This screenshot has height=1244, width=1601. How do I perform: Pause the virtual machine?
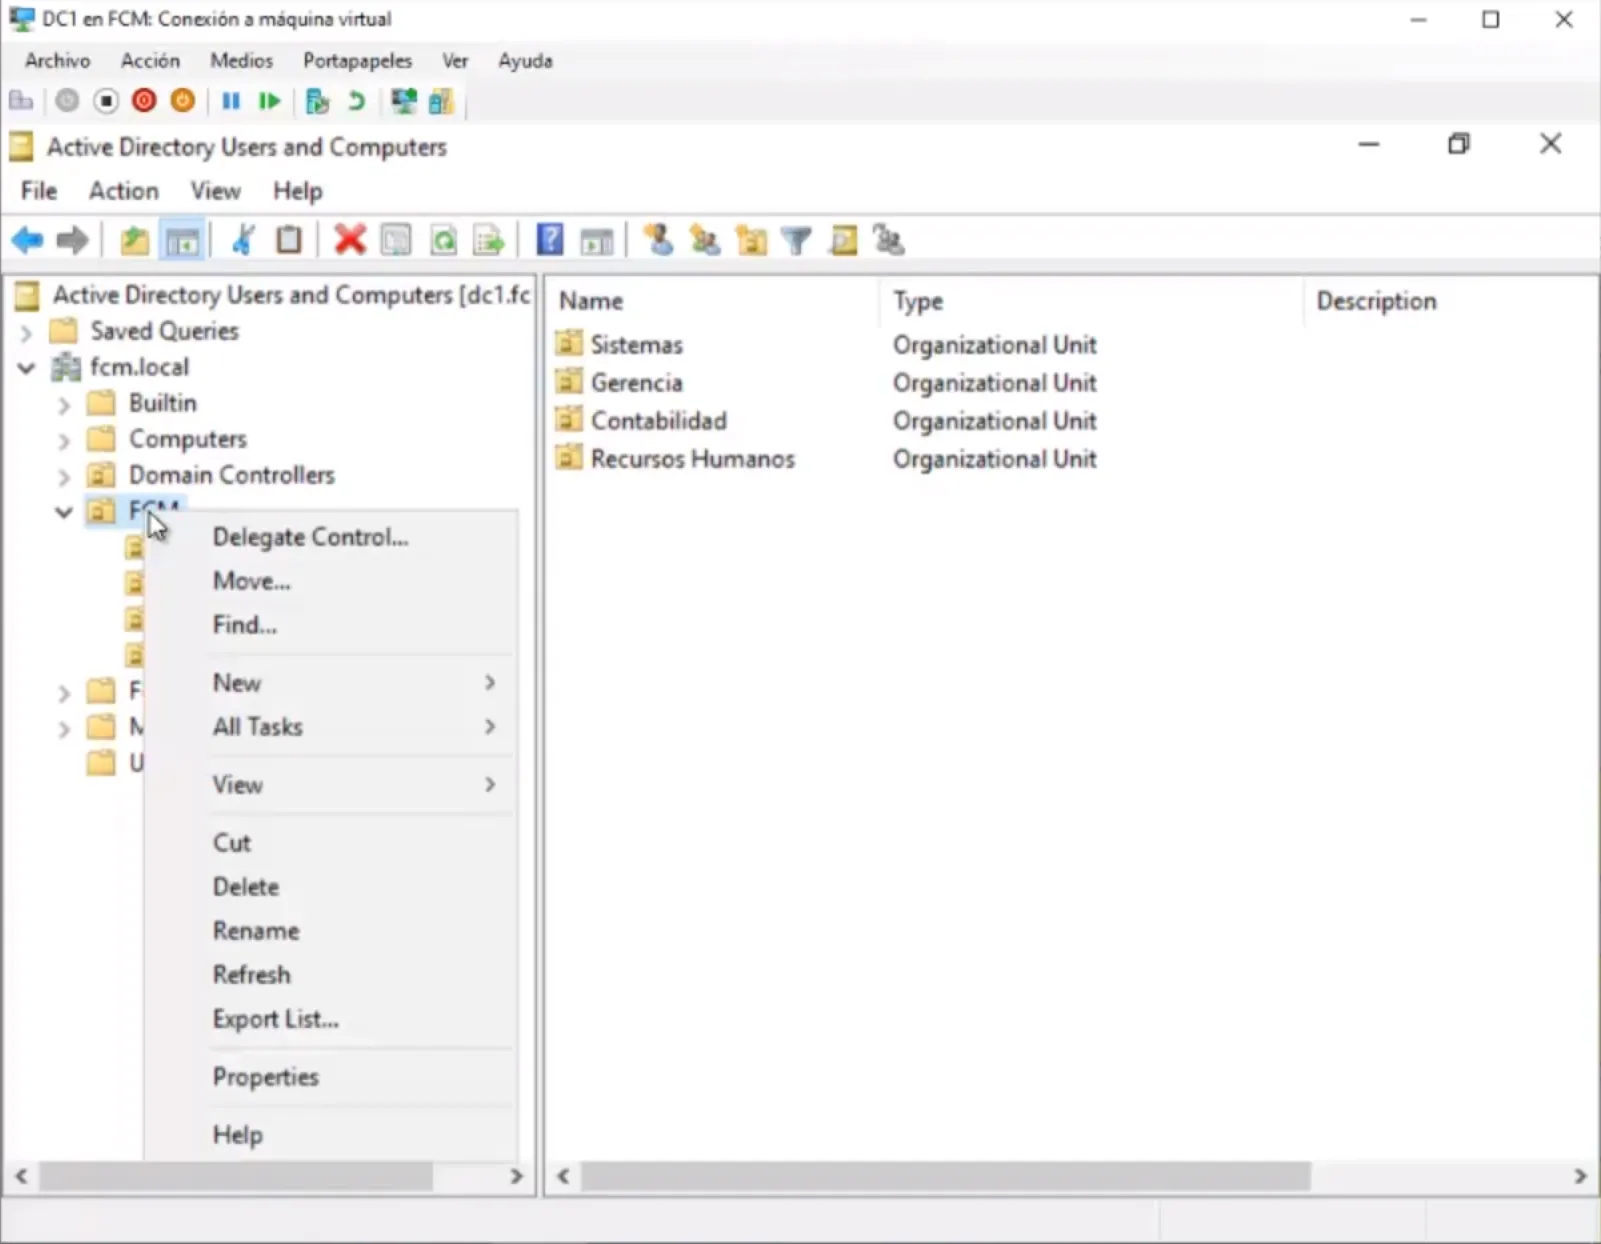[x=231, y=101]
